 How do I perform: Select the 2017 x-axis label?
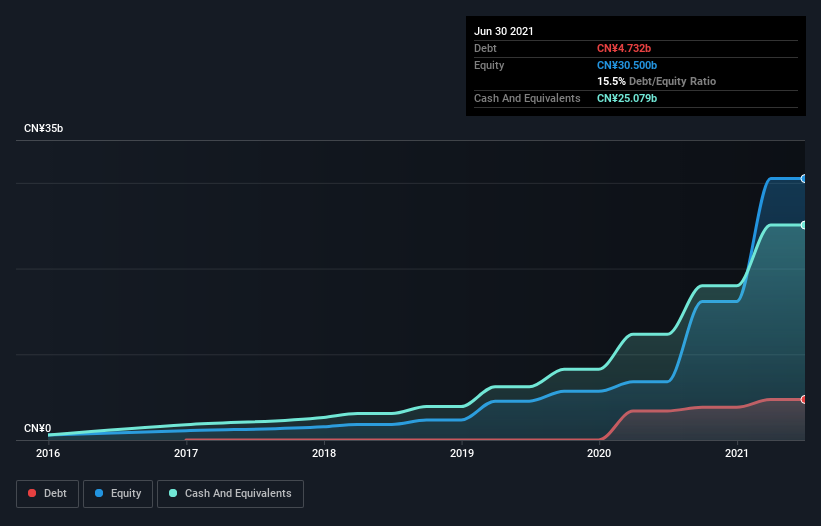coord(186,453)
